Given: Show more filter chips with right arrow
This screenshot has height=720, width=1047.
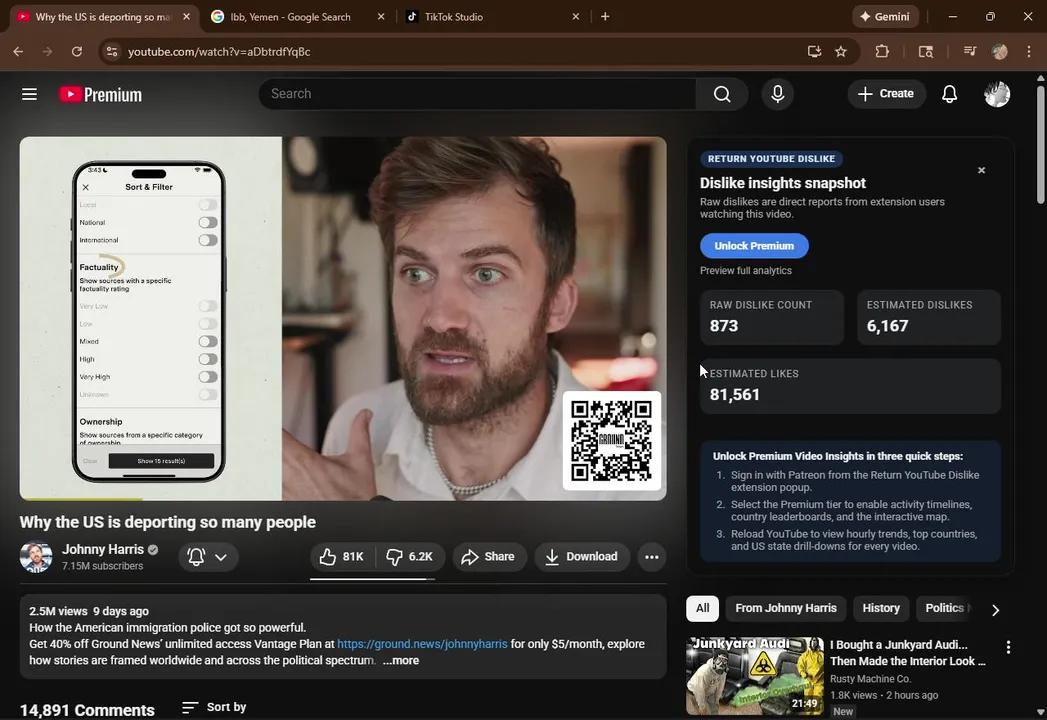Looking at the screenshot, I should pos(996,610).
